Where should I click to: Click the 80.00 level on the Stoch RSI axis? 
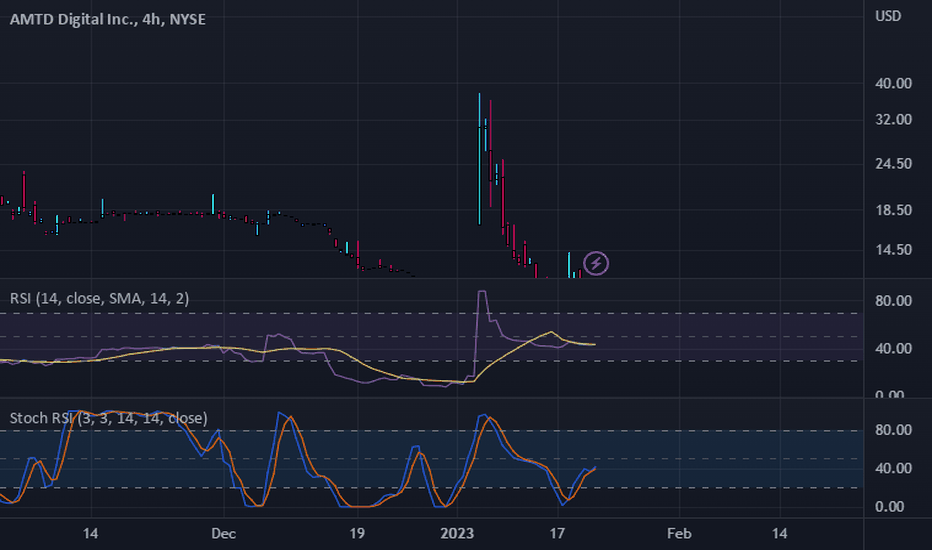tap(893, 430)
